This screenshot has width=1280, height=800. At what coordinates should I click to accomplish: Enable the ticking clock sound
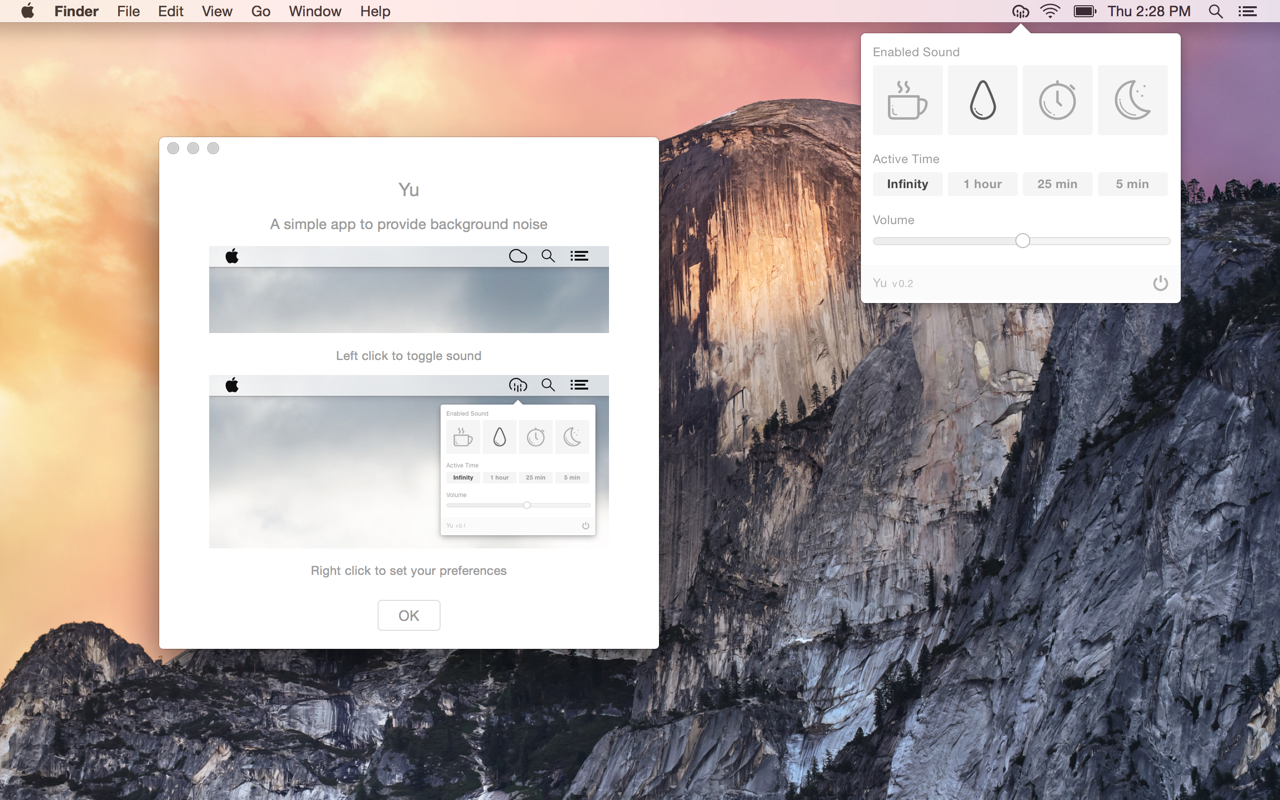(1057, 100)
